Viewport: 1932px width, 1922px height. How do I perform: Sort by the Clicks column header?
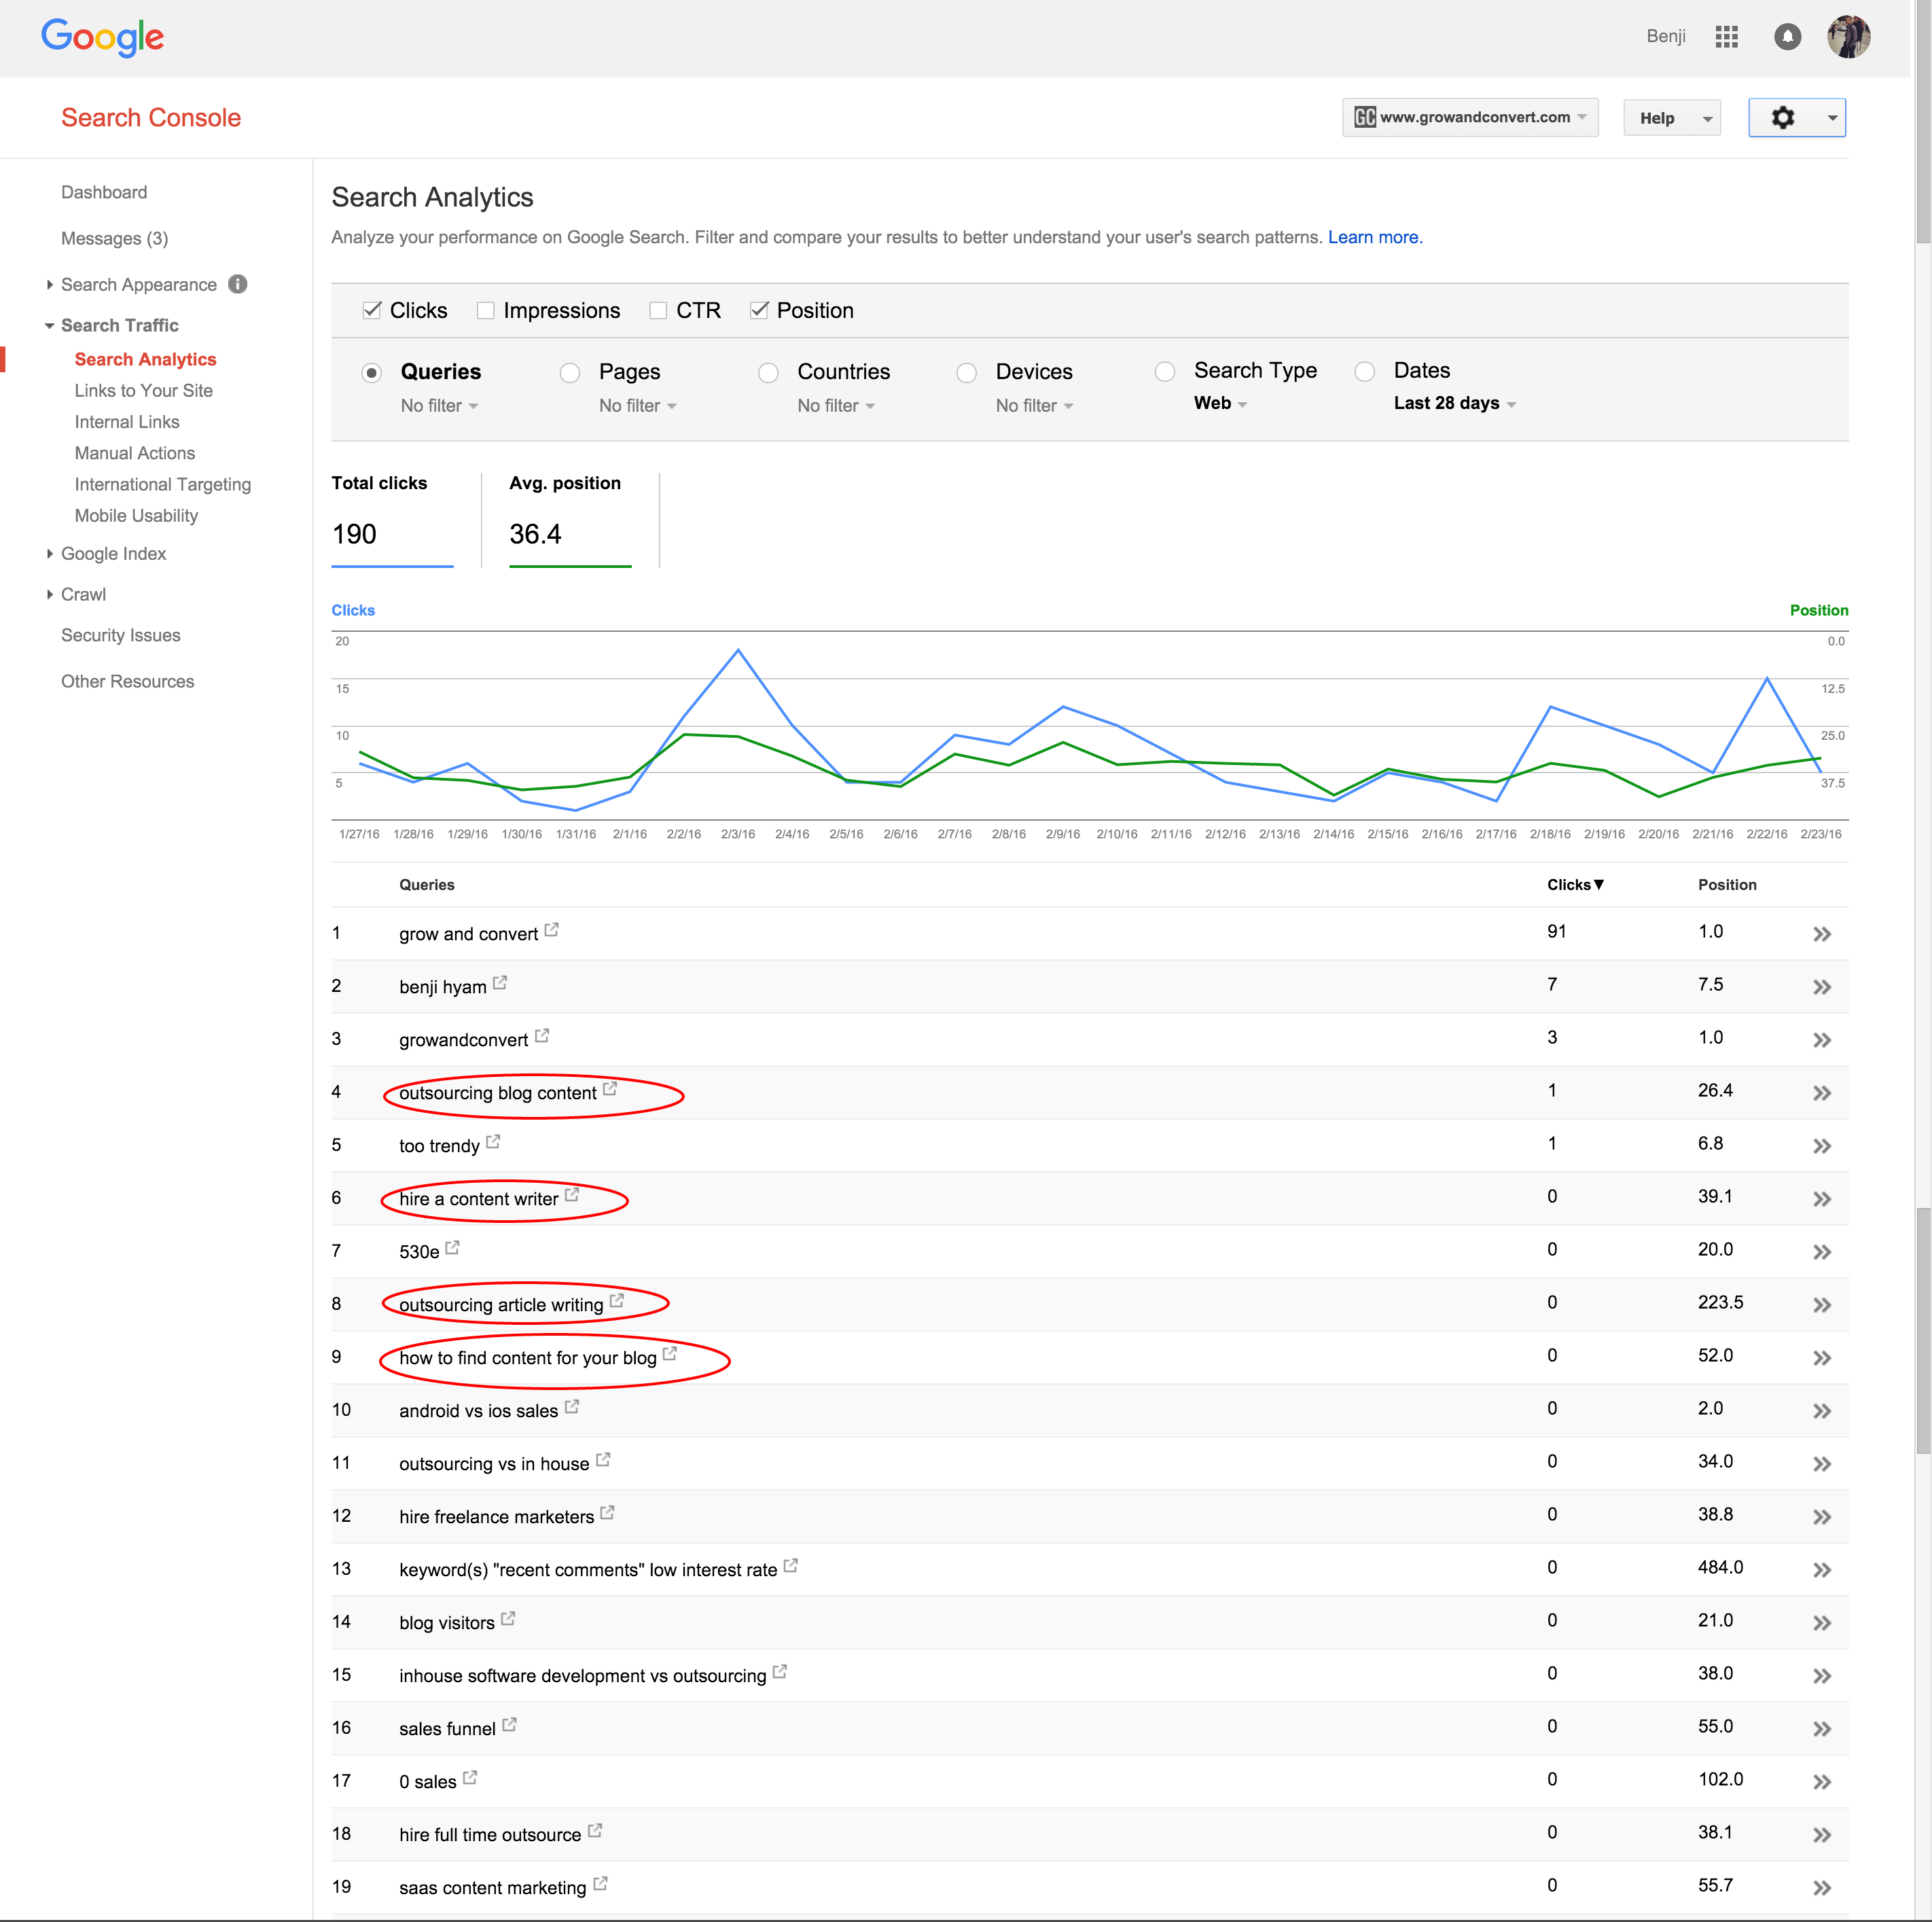(1575, 885)
